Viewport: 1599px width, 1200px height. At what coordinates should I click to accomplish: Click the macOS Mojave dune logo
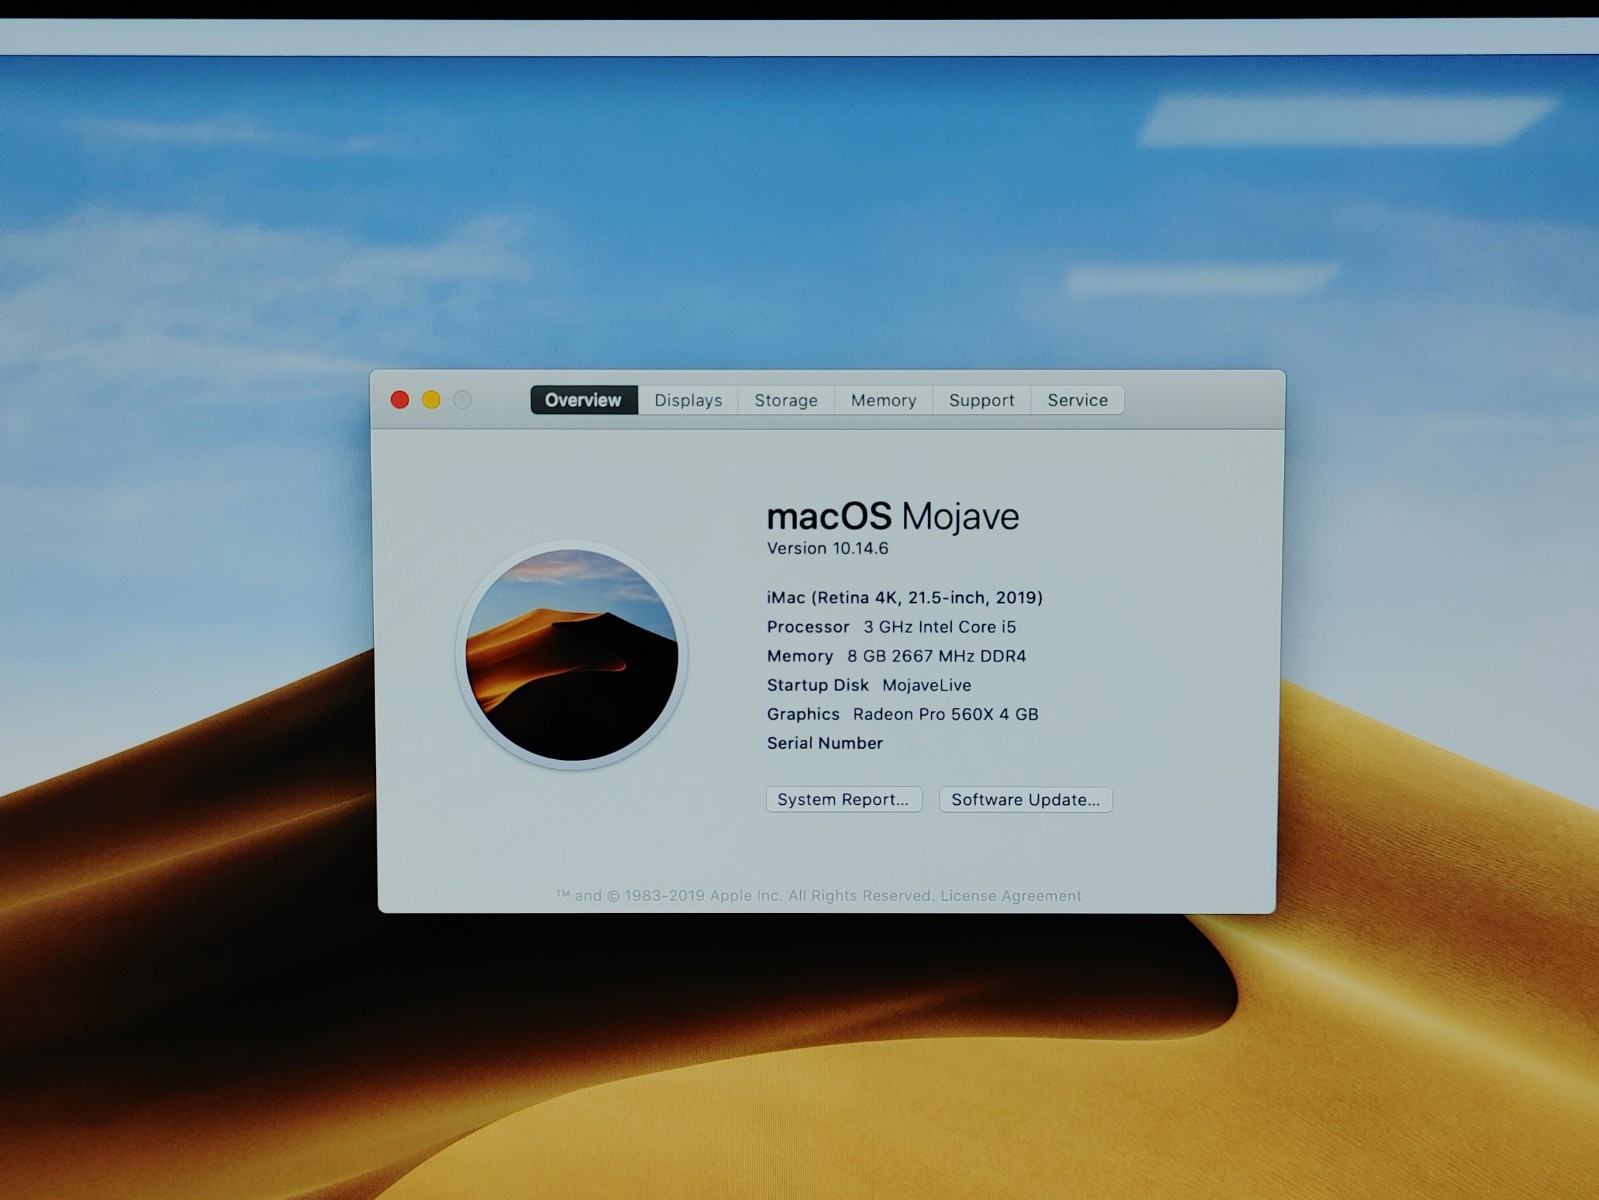[x=572, y=655]
